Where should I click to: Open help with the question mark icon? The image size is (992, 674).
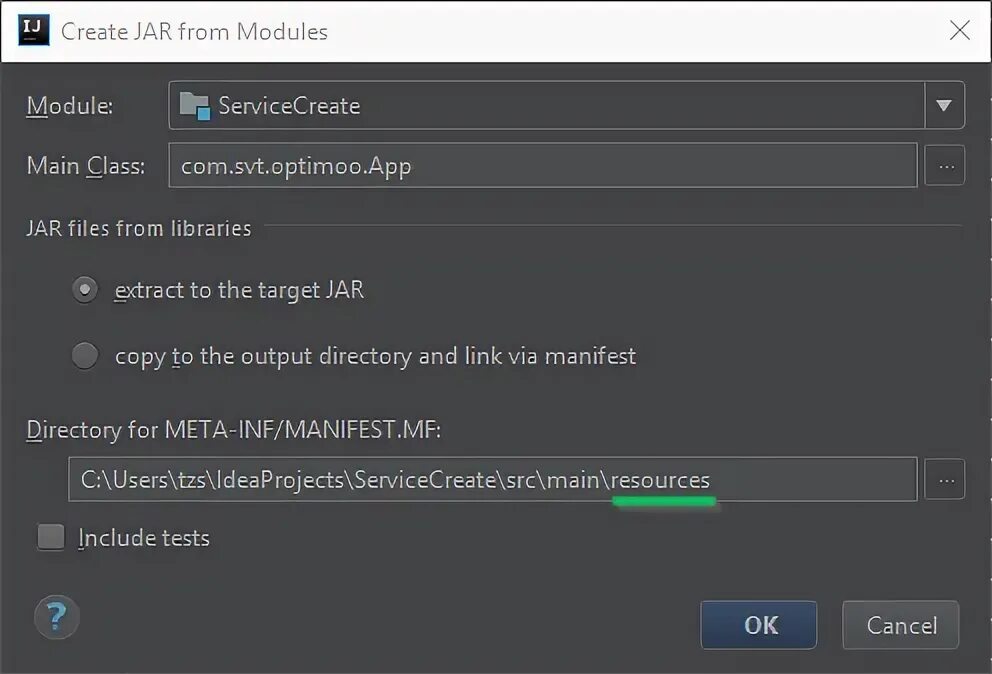tap(57, 617)
